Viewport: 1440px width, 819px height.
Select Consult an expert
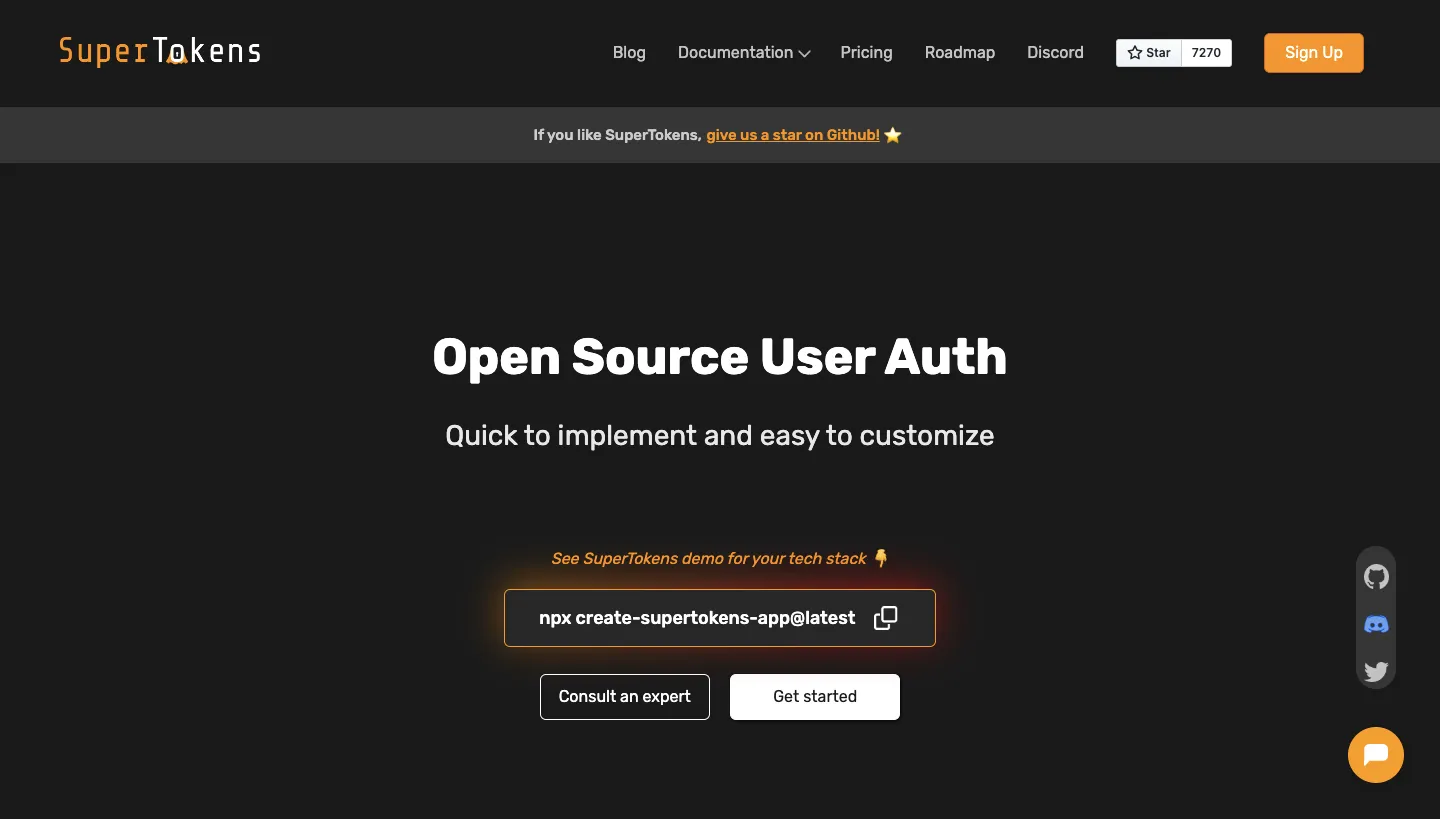(x=624, y=696)
